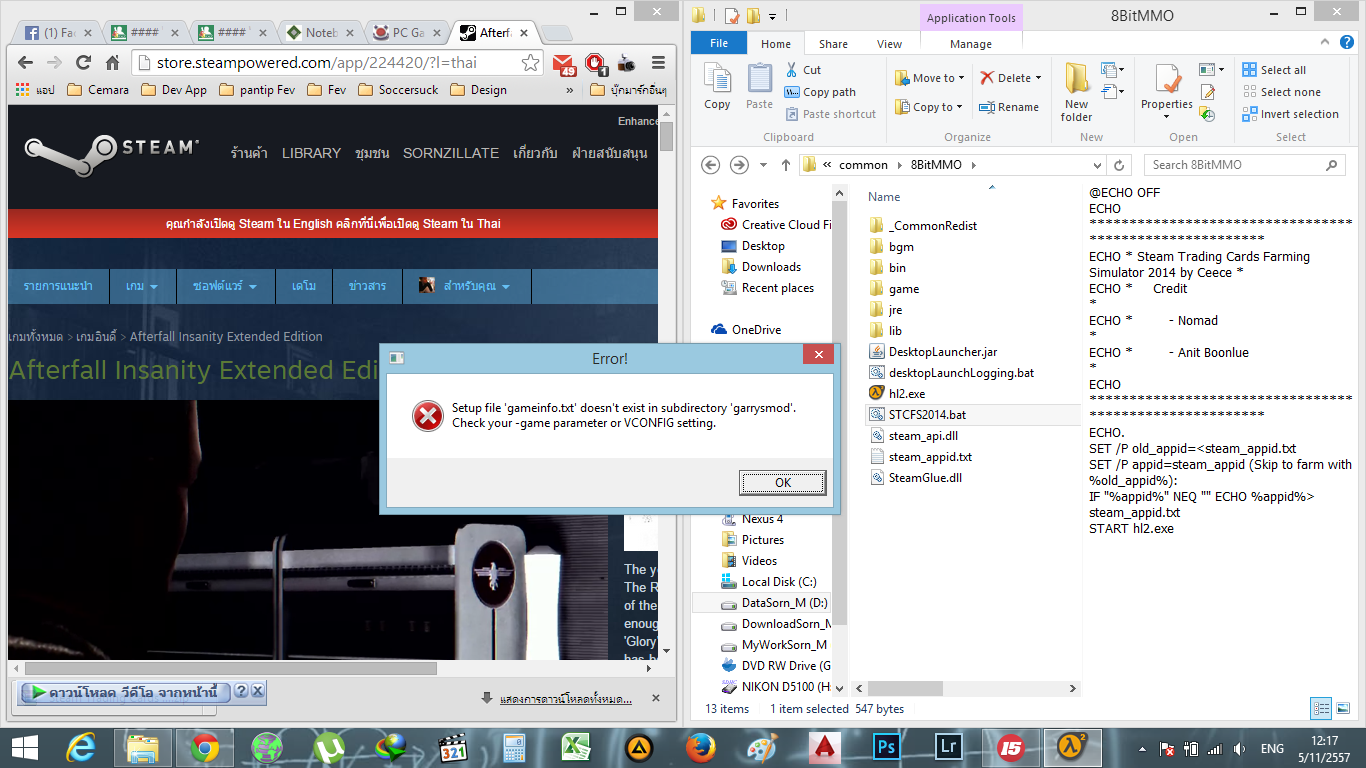The width and height of the screenshot is (1366, 768).
Task: Open the Chrome hamburger menu
Action: (x=656, y=62)
